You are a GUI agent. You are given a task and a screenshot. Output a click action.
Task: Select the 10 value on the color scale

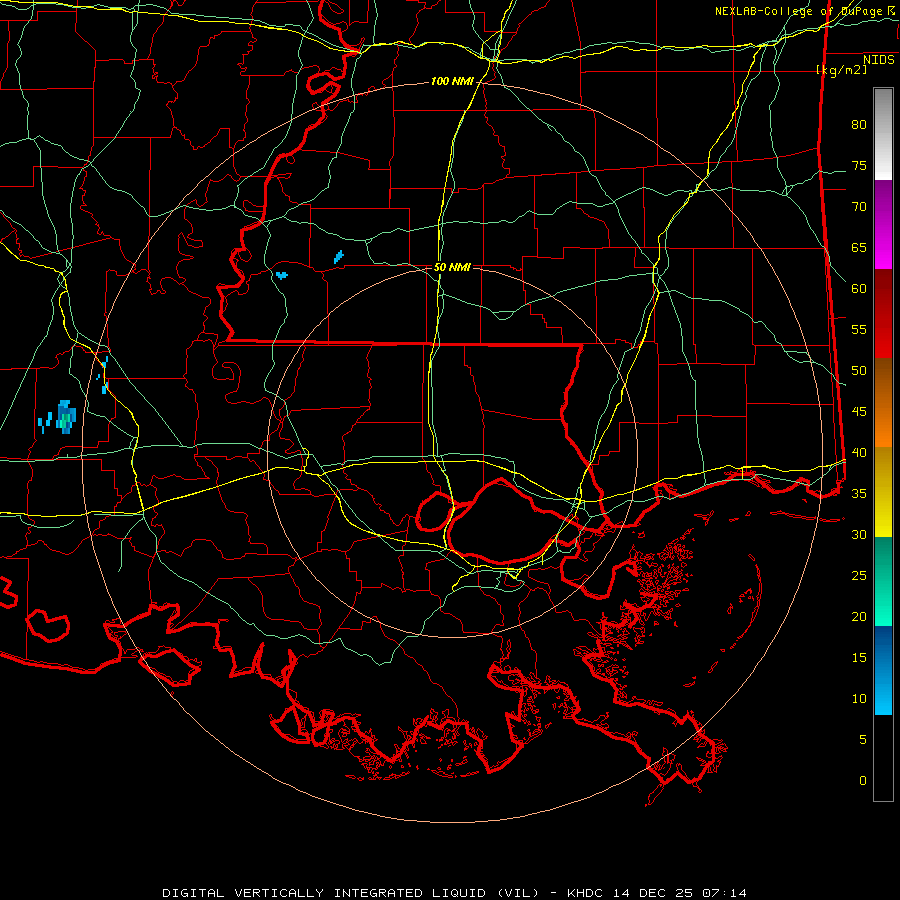coord(859,699)
